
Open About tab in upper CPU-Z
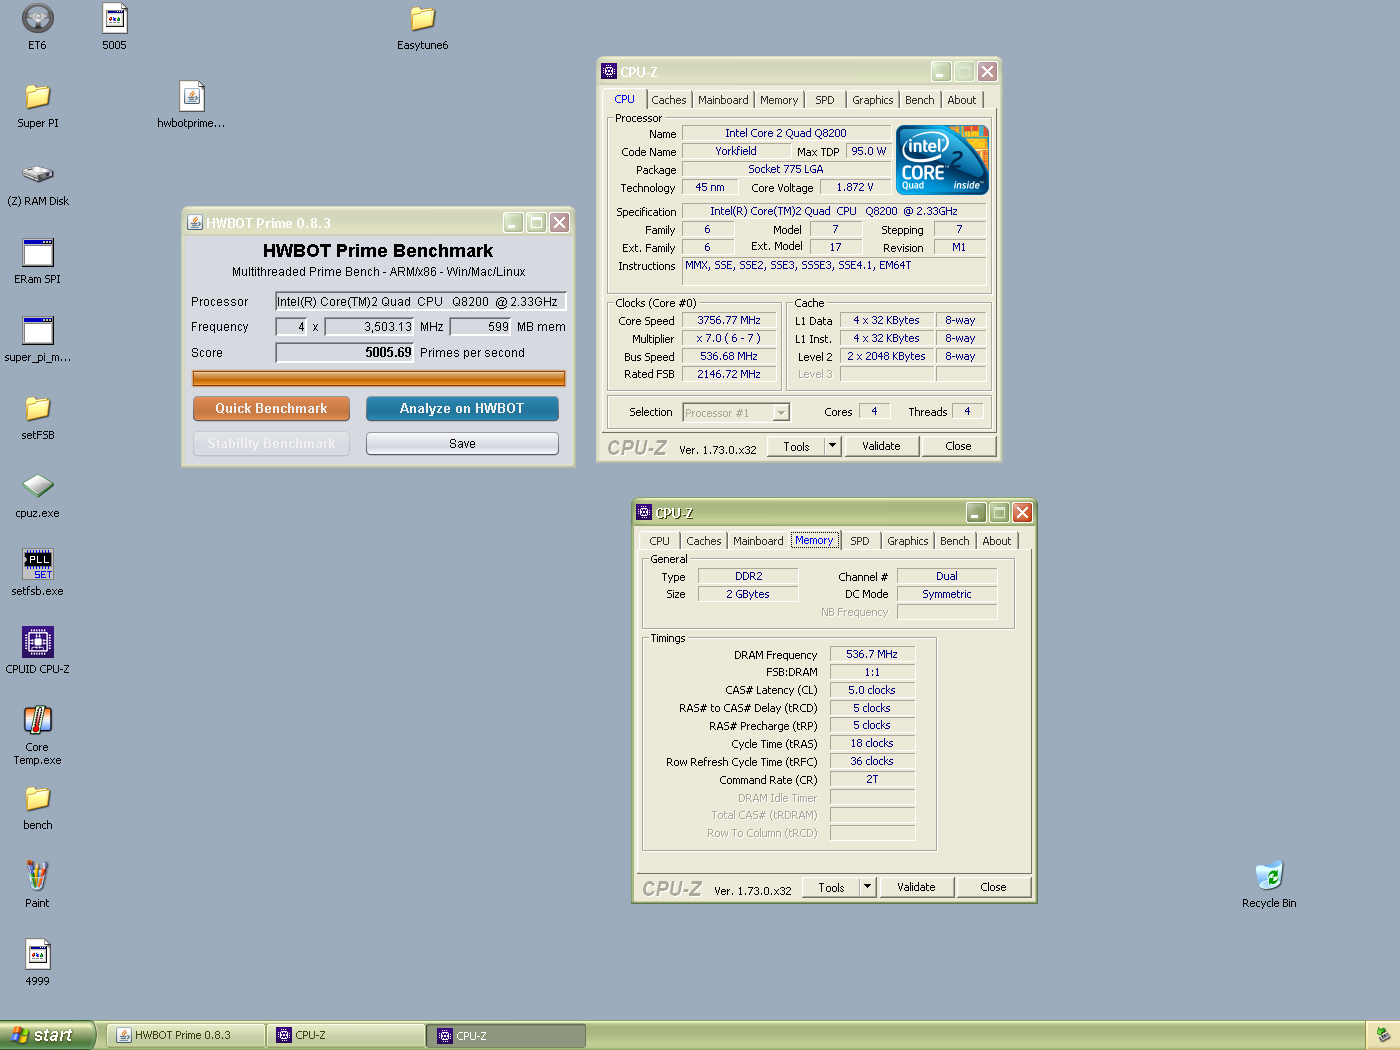point(961,100)
